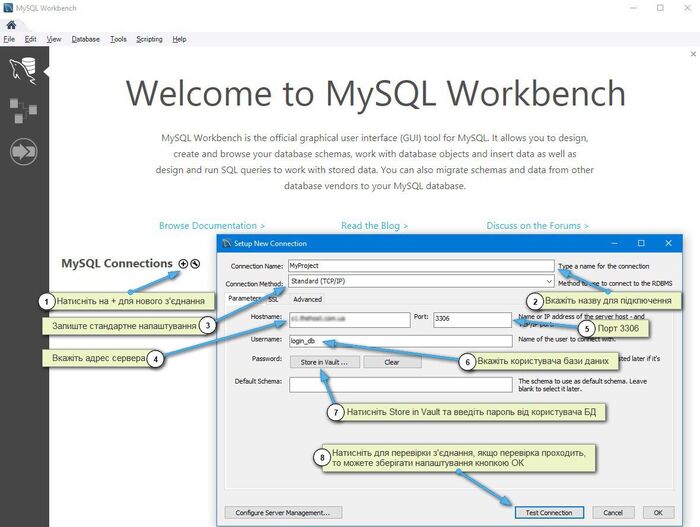The image size is (700, 527).
Task: Open the Scripting menu
Action: coord(149,39)
